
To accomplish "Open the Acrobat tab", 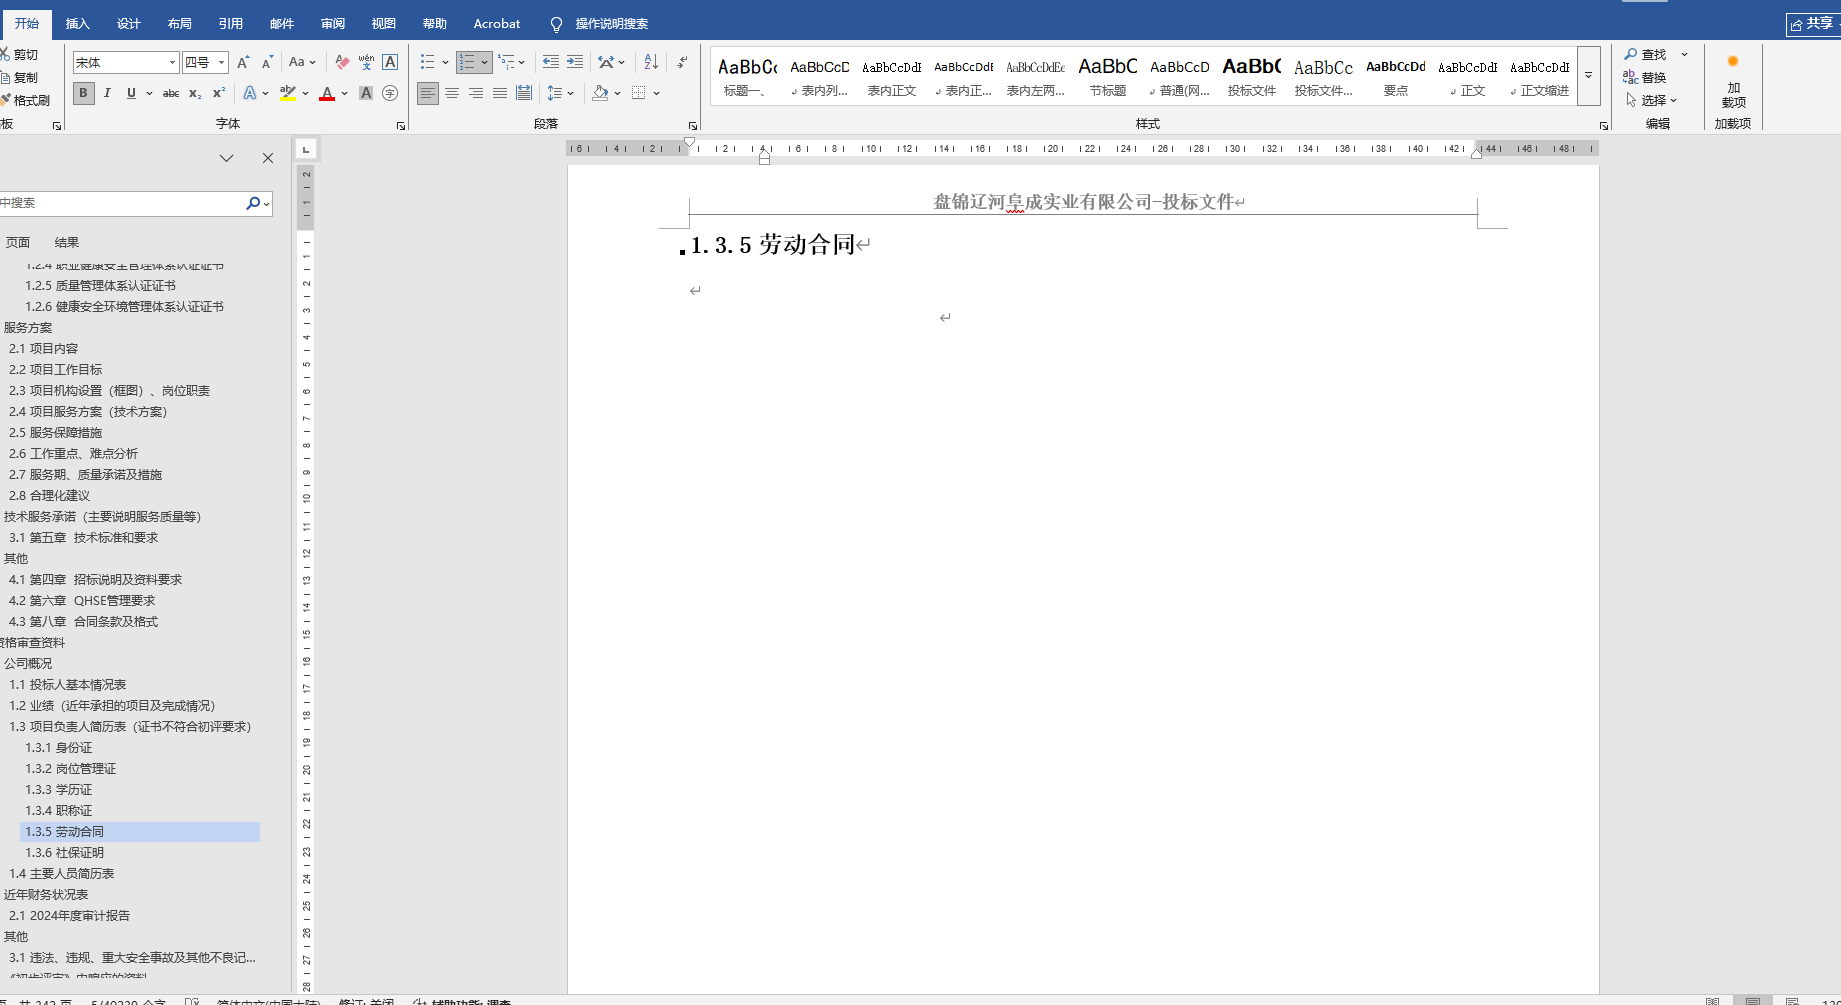I will pyautogui.click(x=497, y=24).
